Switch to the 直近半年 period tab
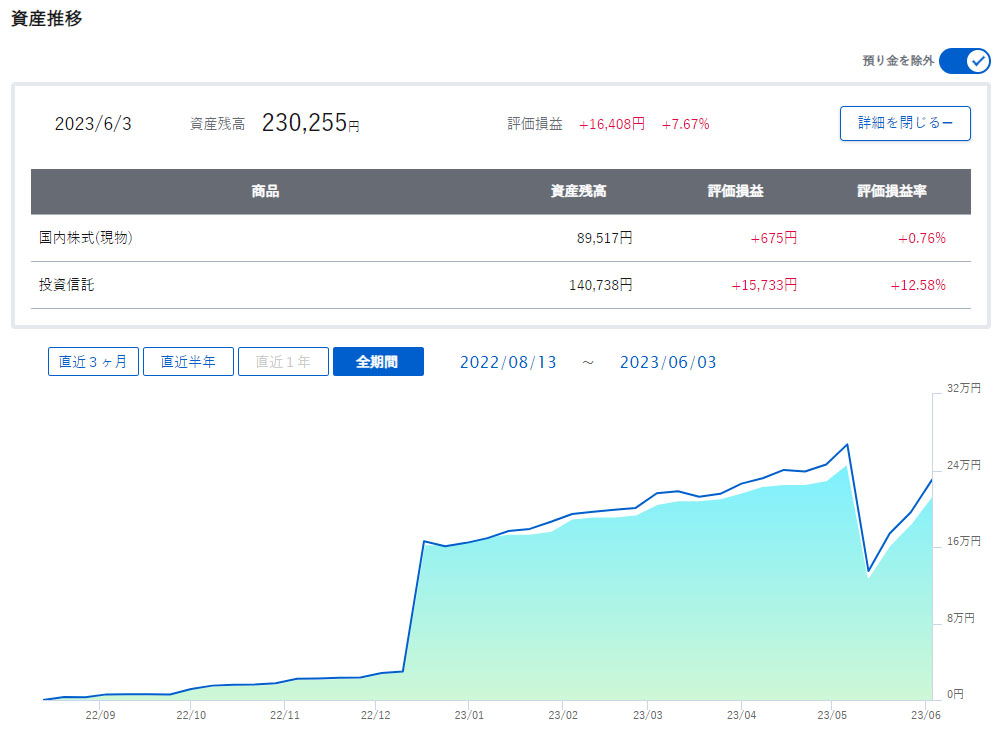 point(188,362)
